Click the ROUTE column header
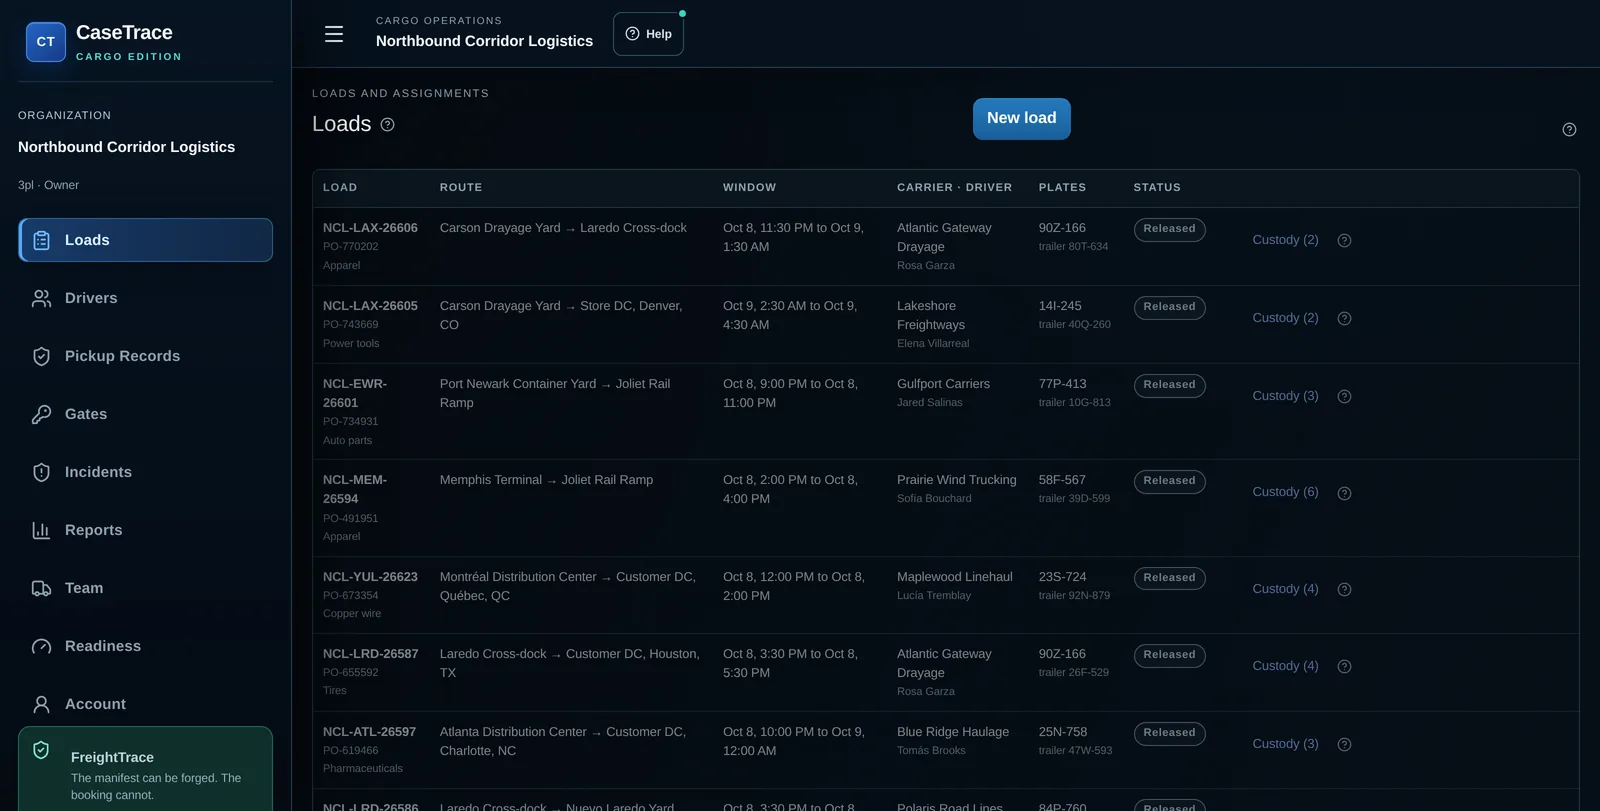Viewport: 1600px width, 811px height. pos(461,188)
